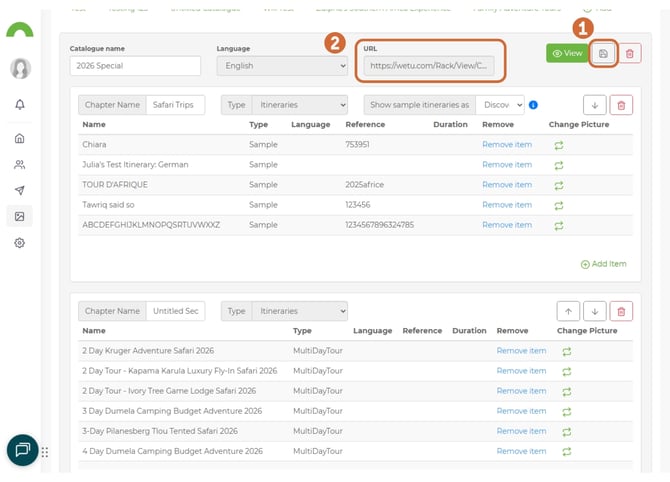Image resolution: width=670 pixels, height=482 pixels.
Task: Click the Catalogue name field
Action: (135, 66)
